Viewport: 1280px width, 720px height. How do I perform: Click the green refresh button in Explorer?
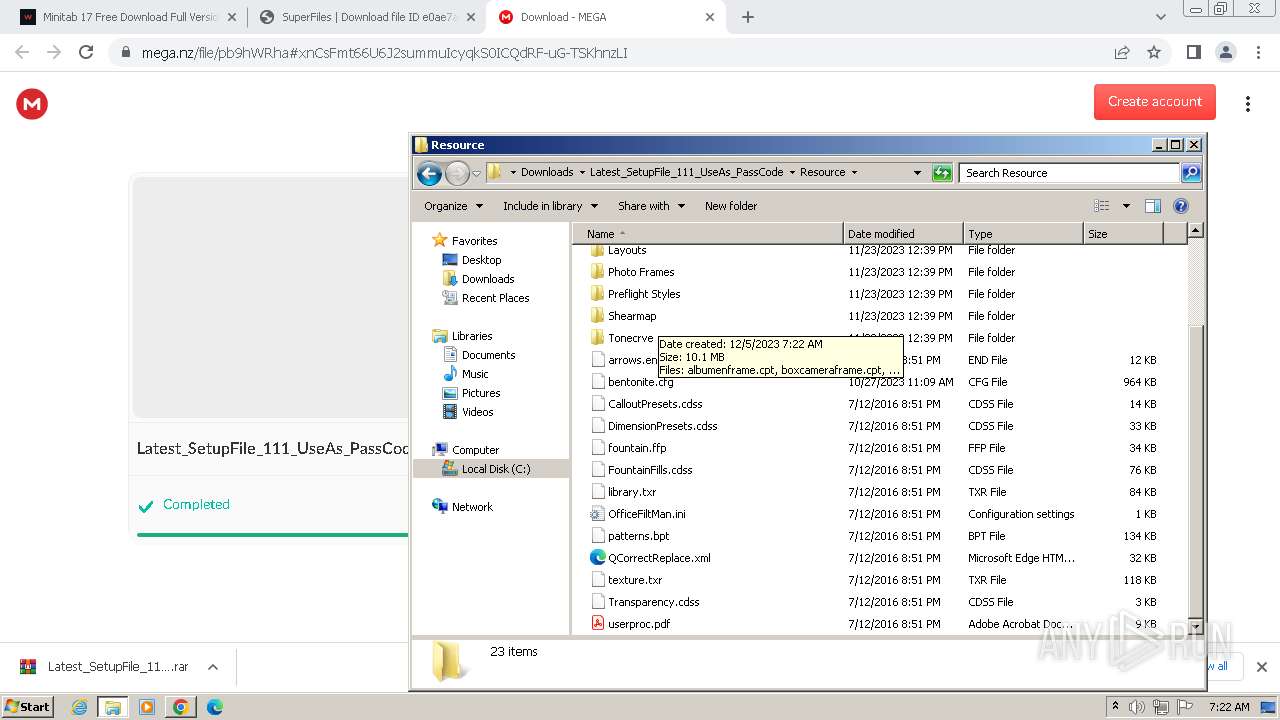click(941, 173)
